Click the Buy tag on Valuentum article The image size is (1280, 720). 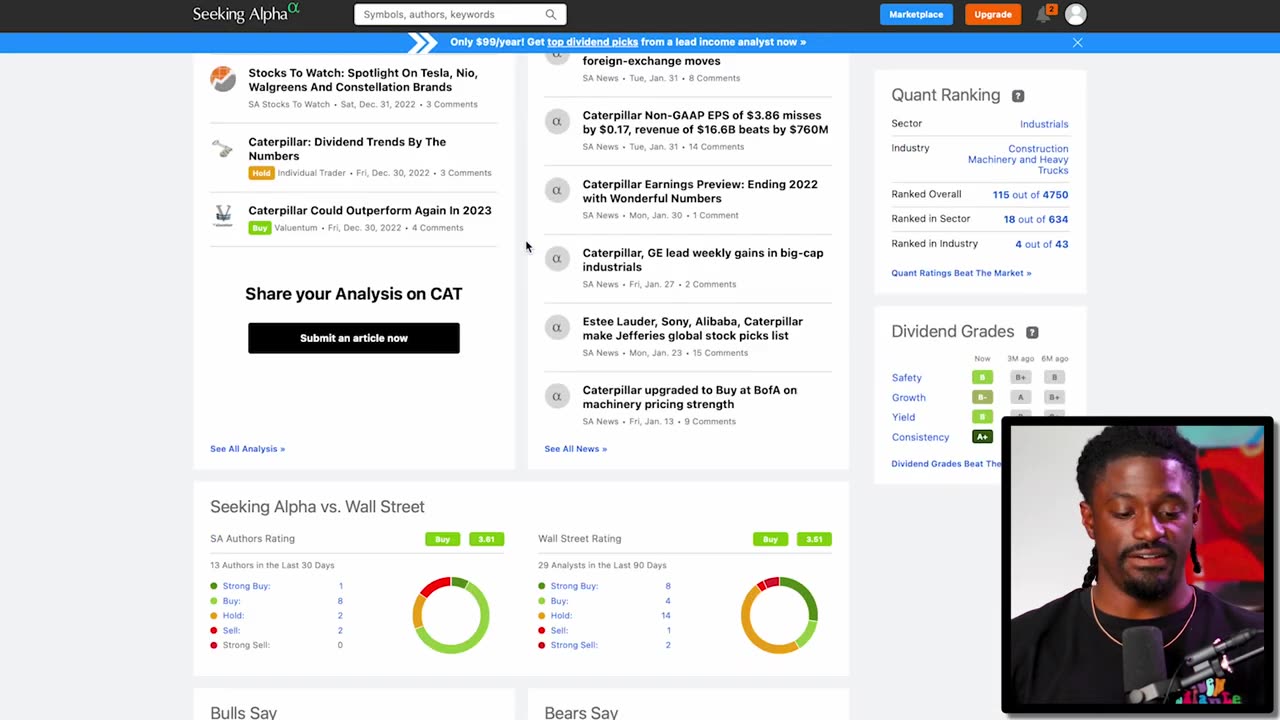[x=260, y=228]
